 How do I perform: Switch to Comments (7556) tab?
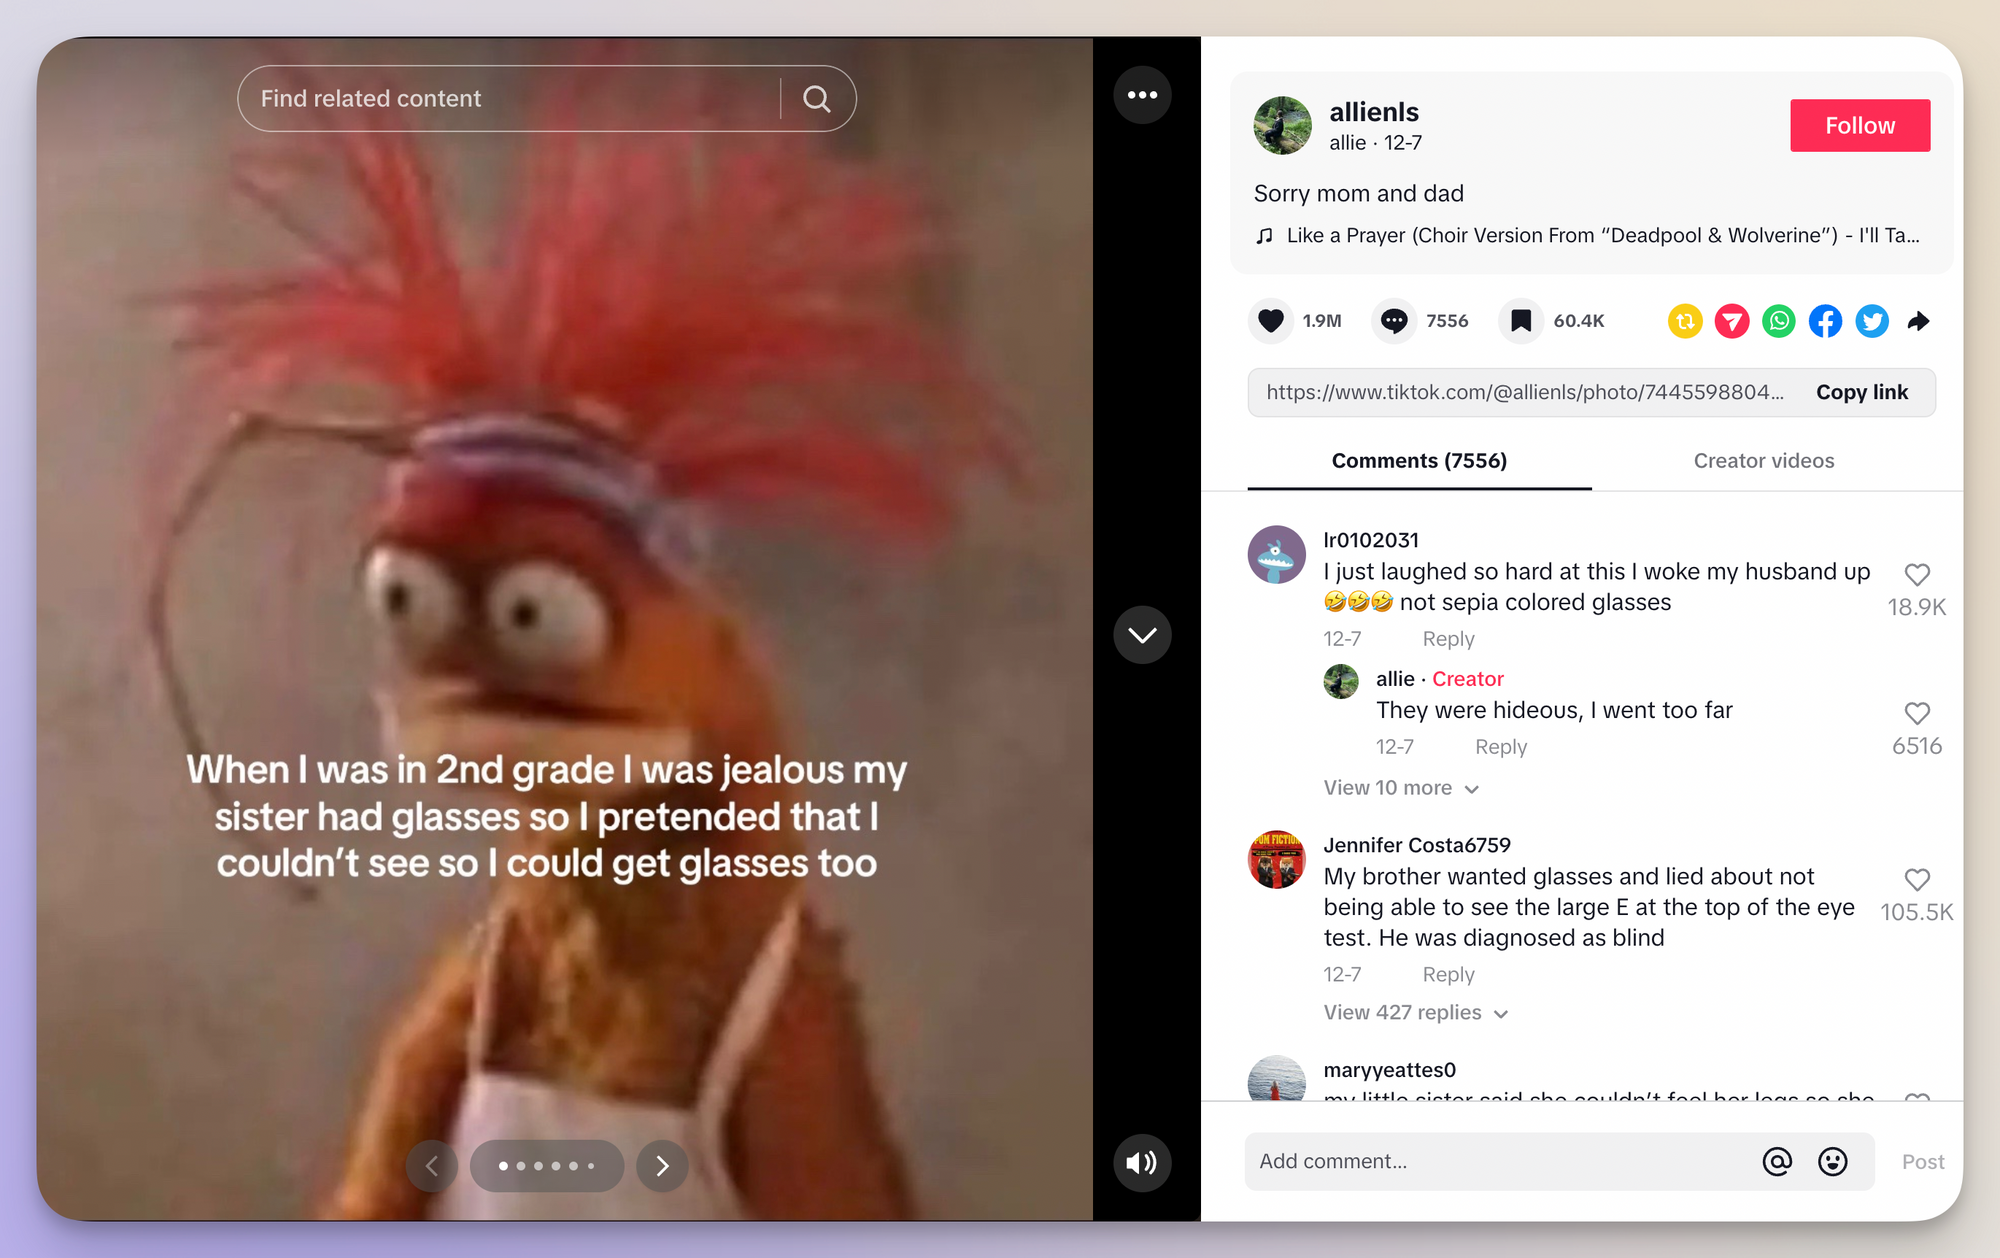[1419, 461]
